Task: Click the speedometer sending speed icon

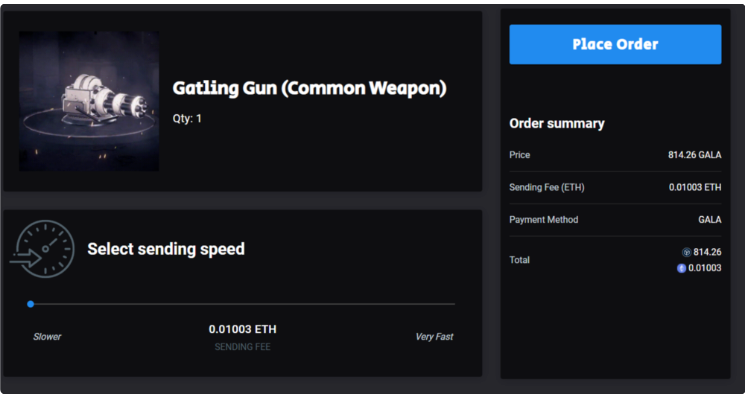Action: [x=43, y=249]
